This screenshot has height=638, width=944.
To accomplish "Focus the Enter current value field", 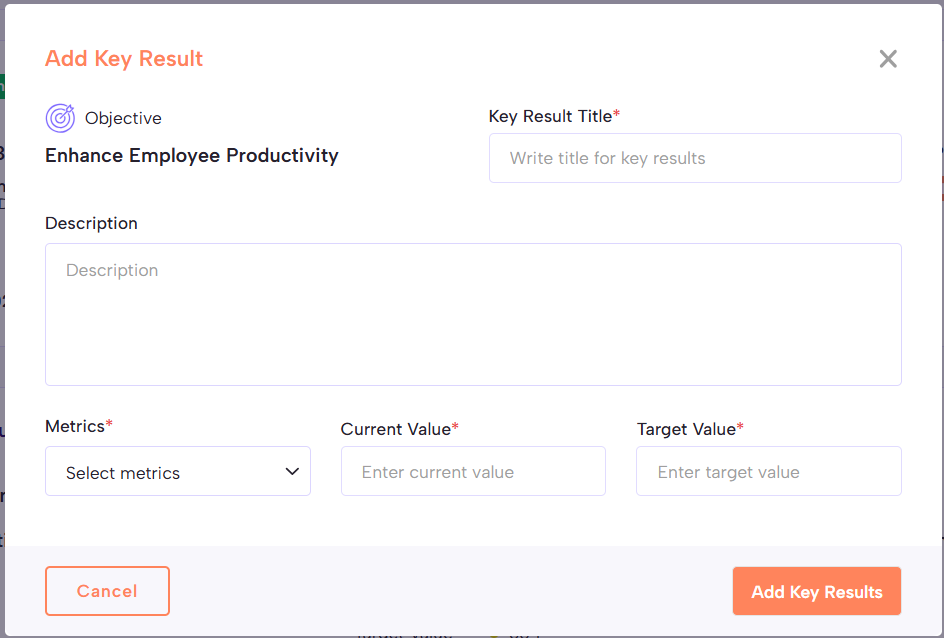I will click(473, 471).
